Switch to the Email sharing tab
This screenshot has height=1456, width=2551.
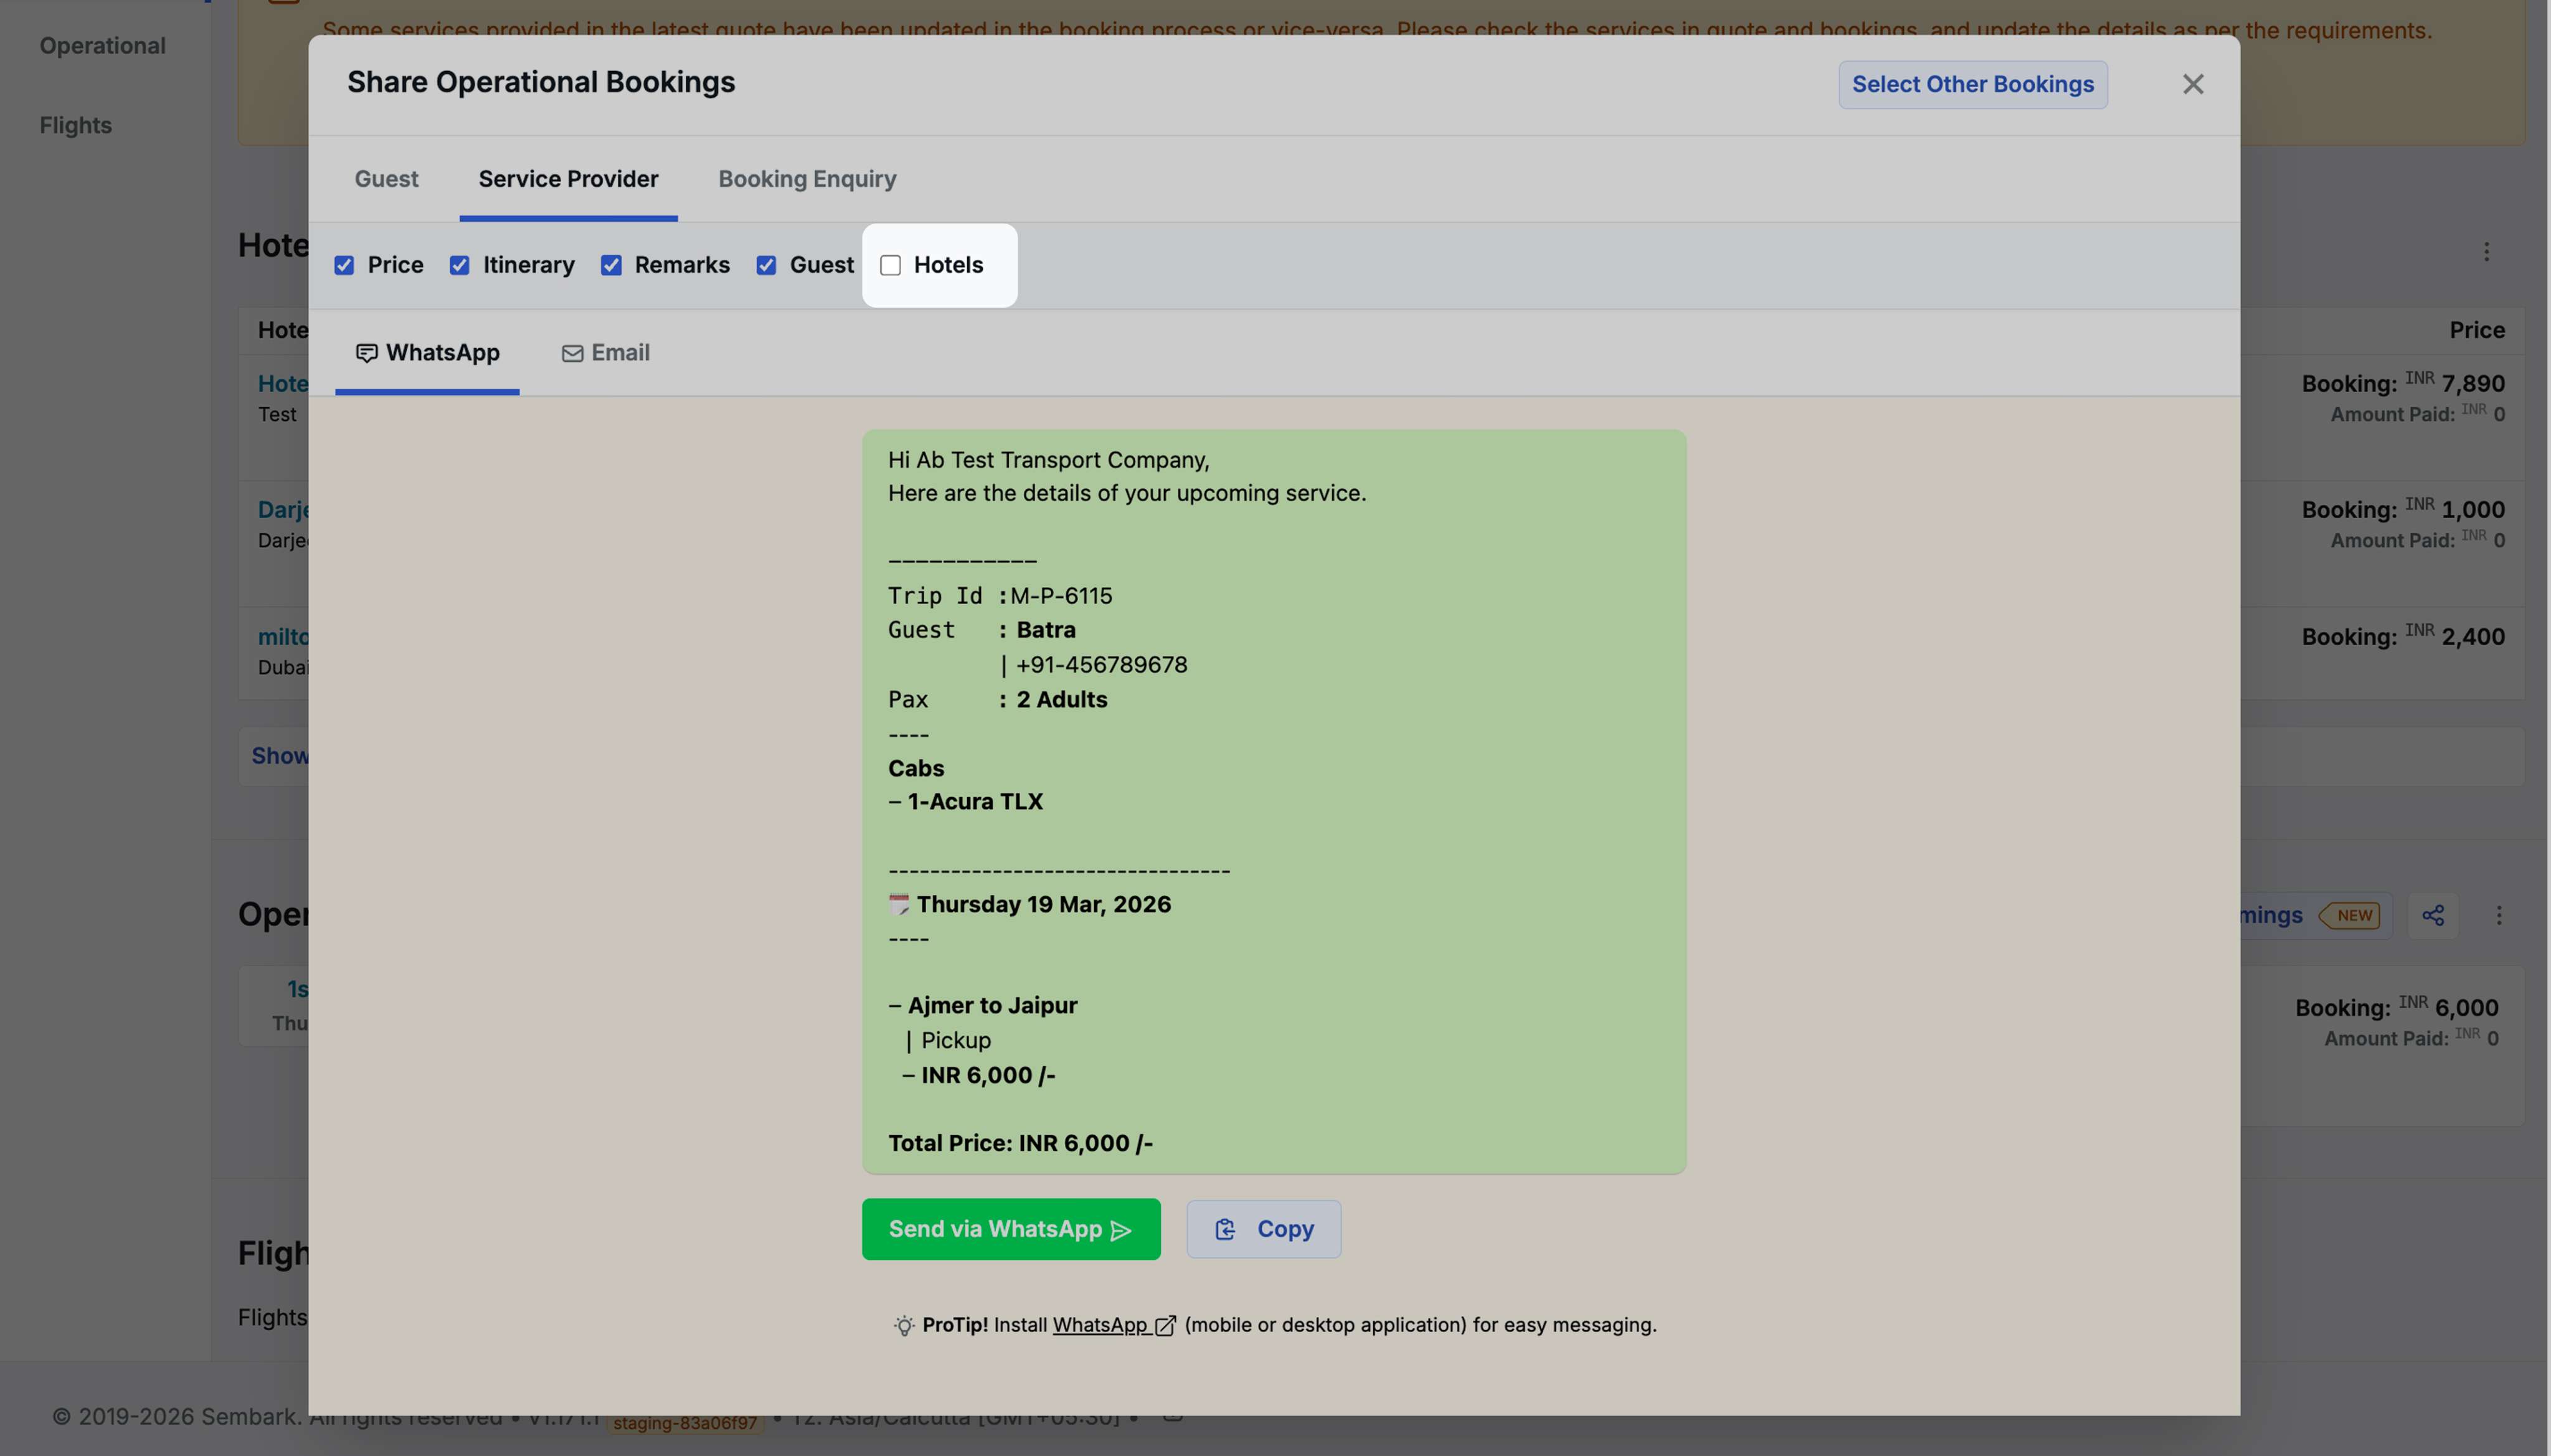coord(606,353)
